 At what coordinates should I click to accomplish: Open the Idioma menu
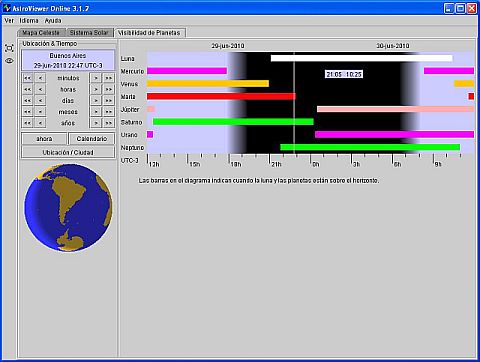coord(29,21)
